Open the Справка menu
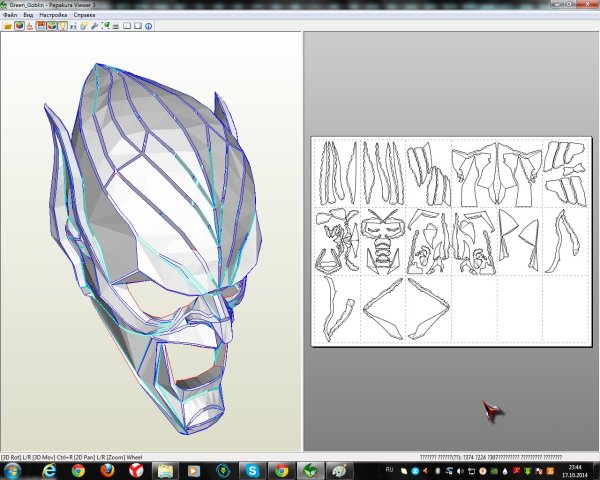This screenshot has height=480, width=600. pyautogui.click(x=84, y=15)
